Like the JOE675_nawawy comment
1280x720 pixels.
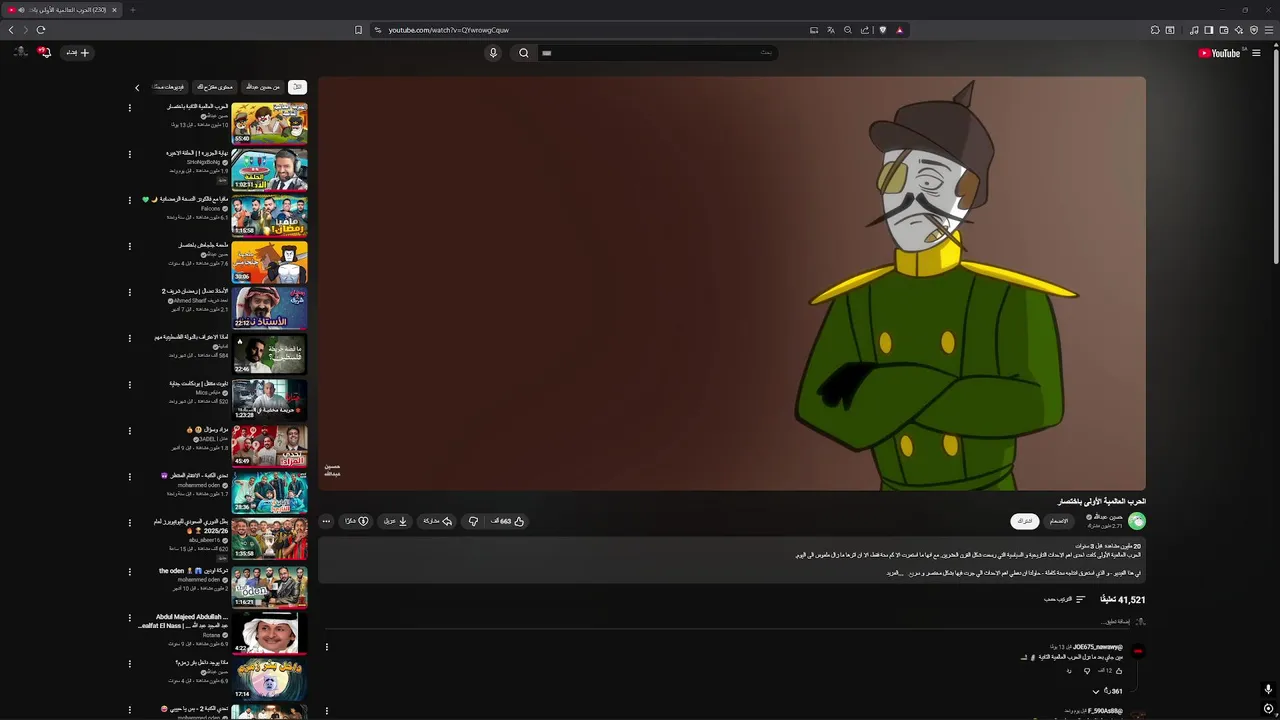tap(1118, 671)
